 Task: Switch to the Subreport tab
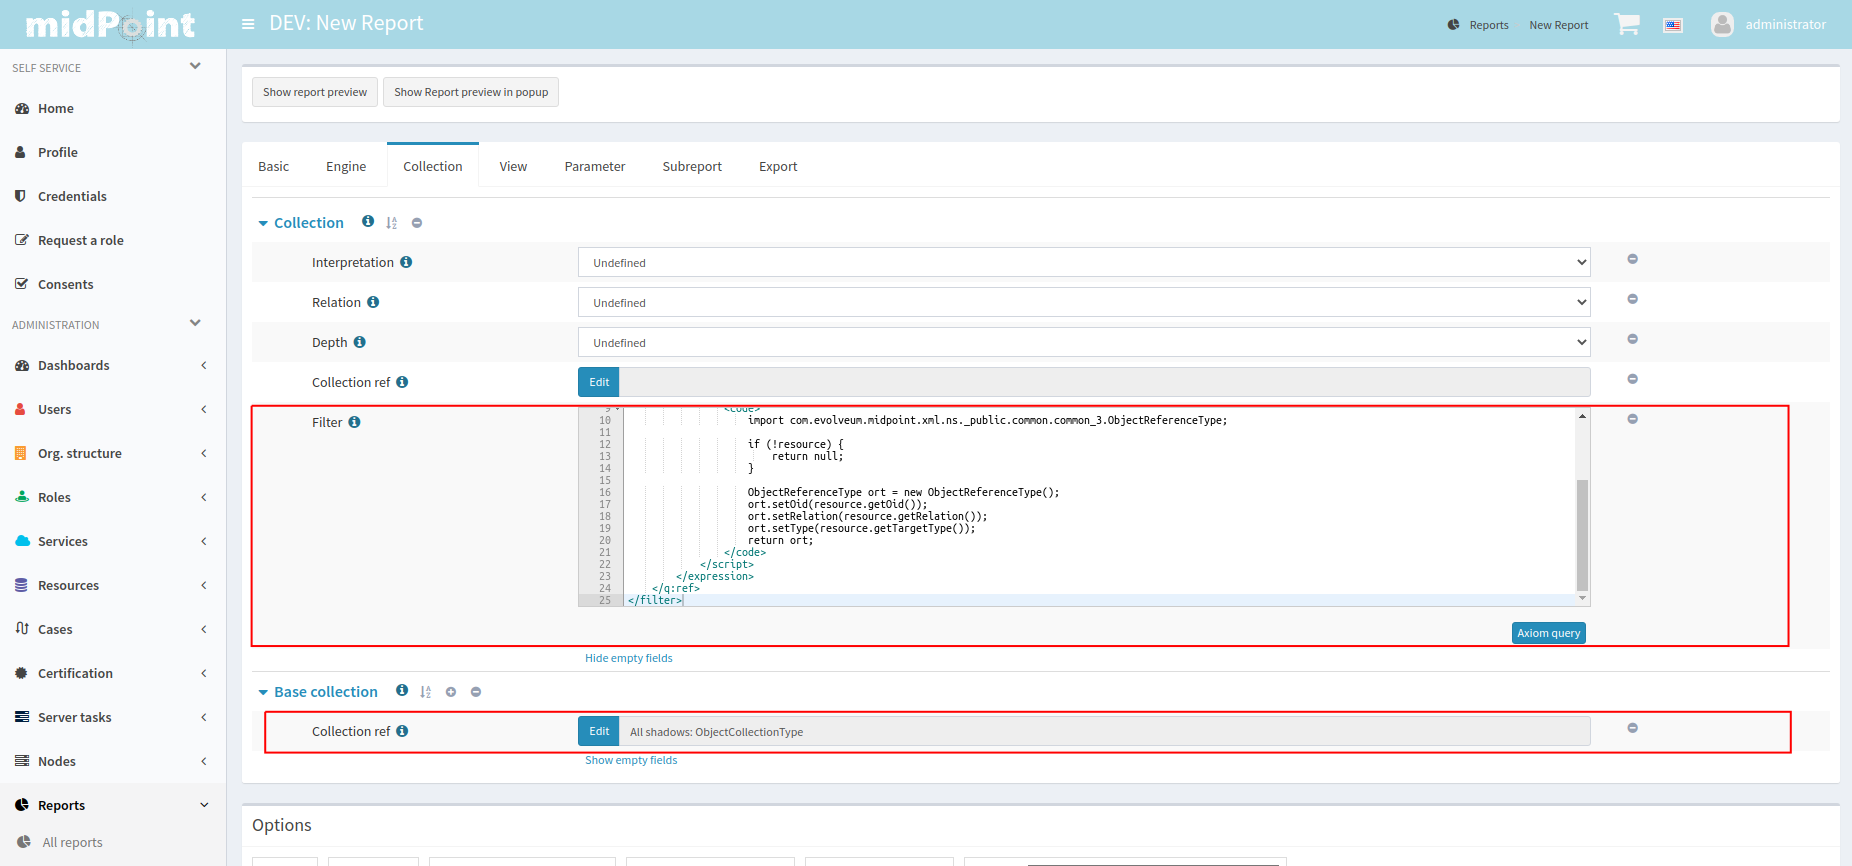pos(692,166)
